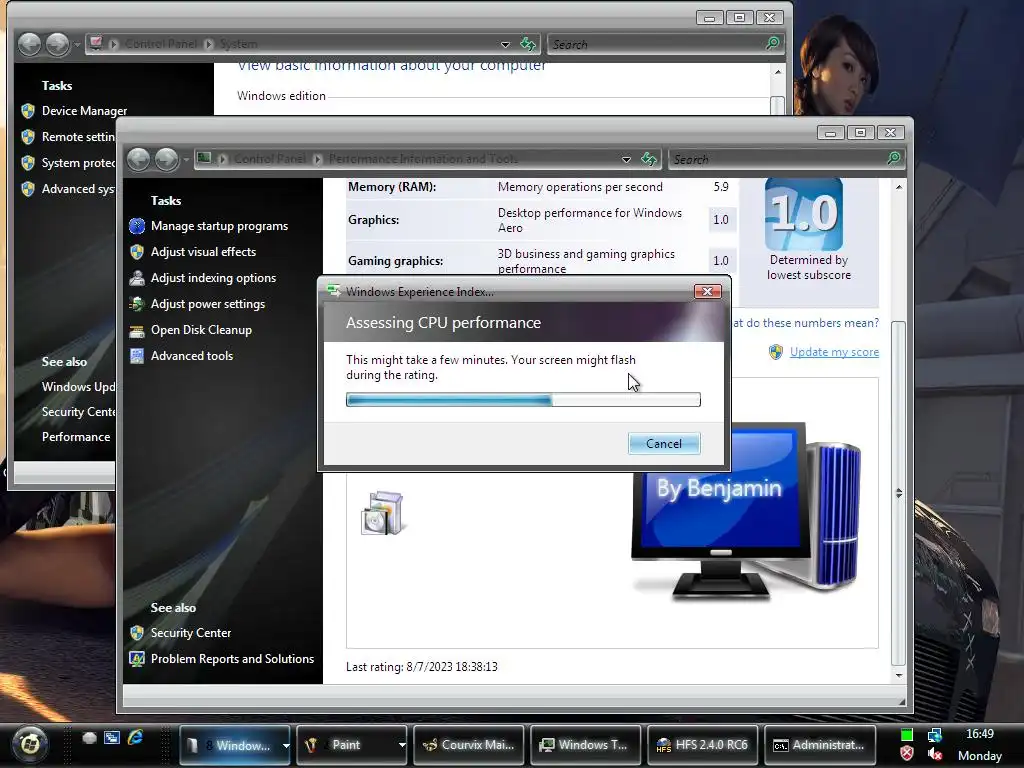This screenshot has width=1024, height=768.
Task: Click Search field in Performance Information window
Action: tap(777, 159)
